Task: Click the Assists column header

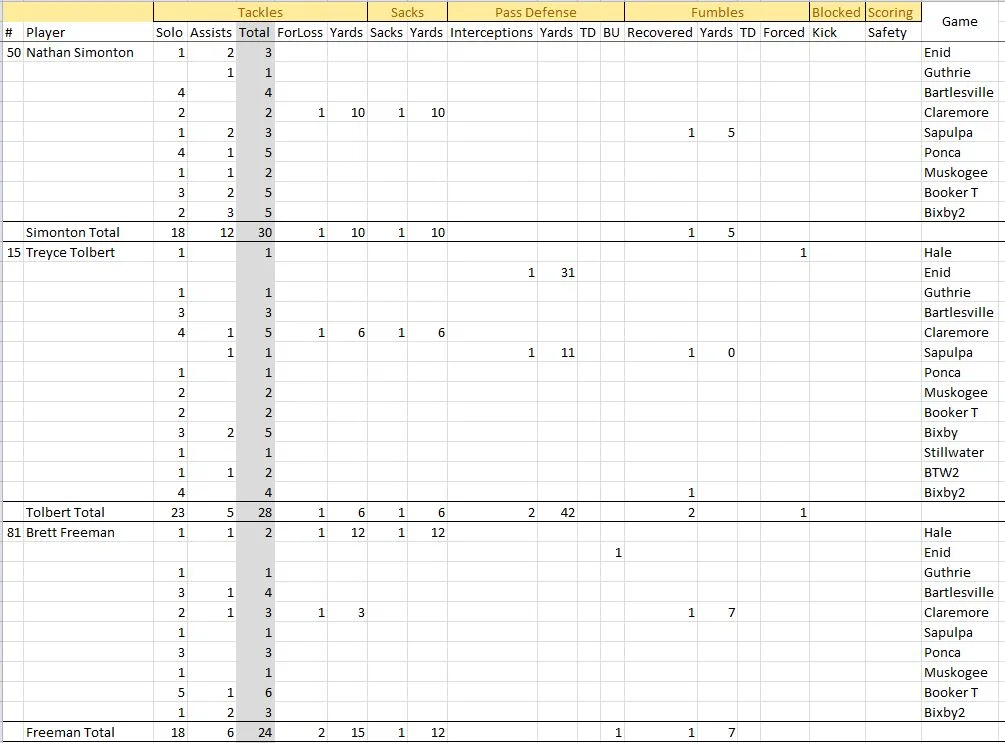Action: point(211,32)
